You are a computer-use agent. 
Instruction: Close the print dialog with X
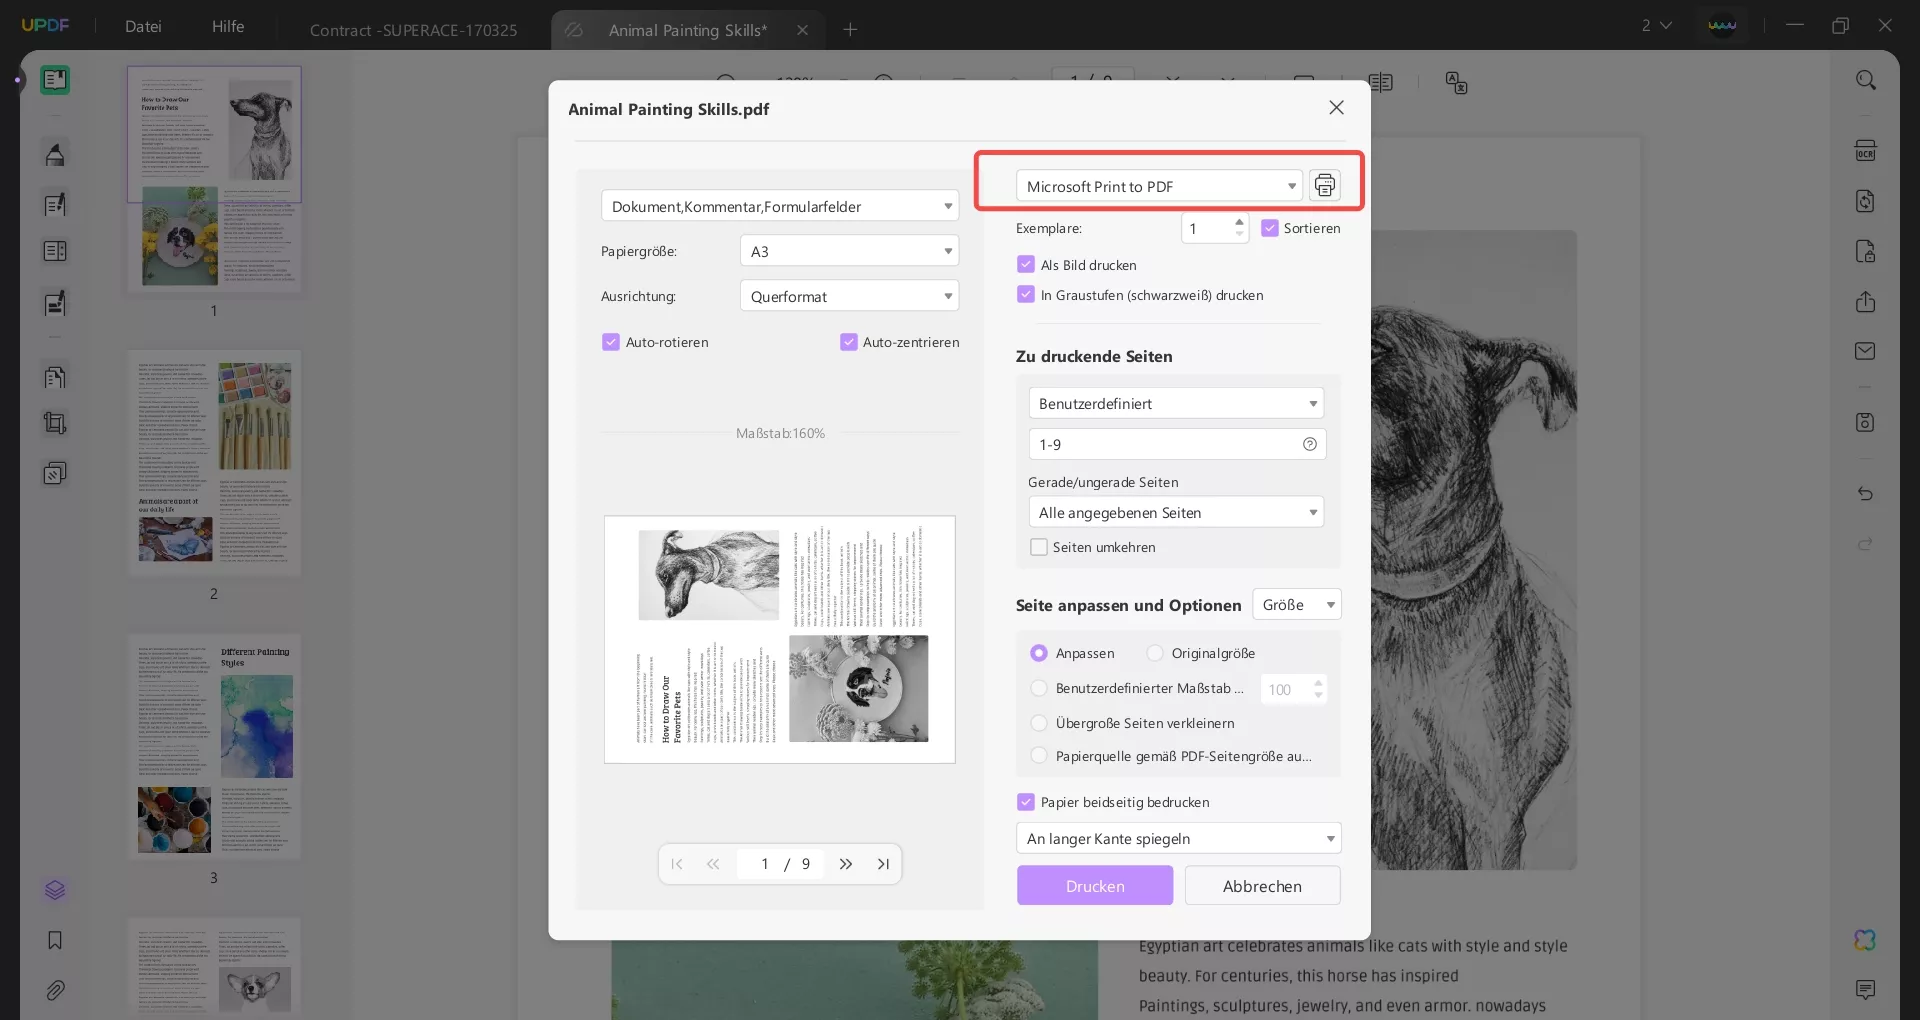1336,108
